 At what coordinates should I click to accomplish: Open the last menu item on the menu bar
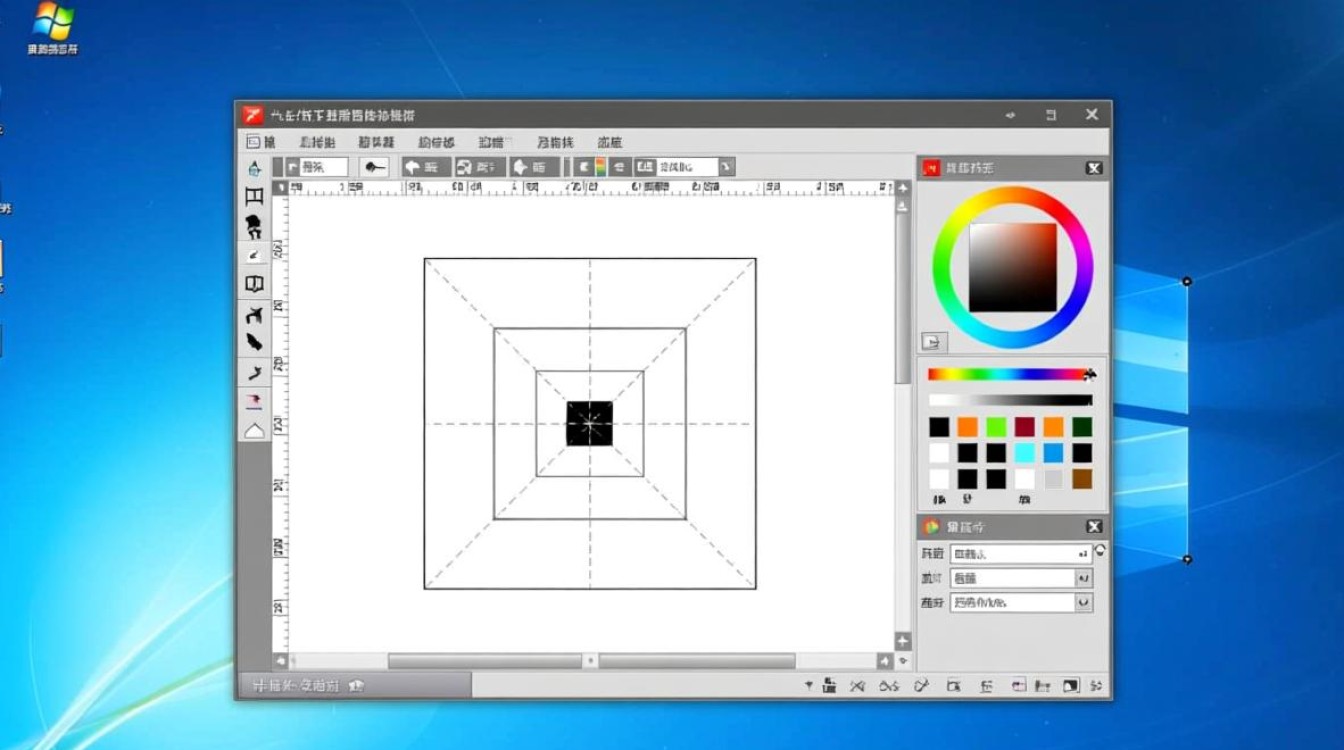pyautogui.click(x=611, y=141)
